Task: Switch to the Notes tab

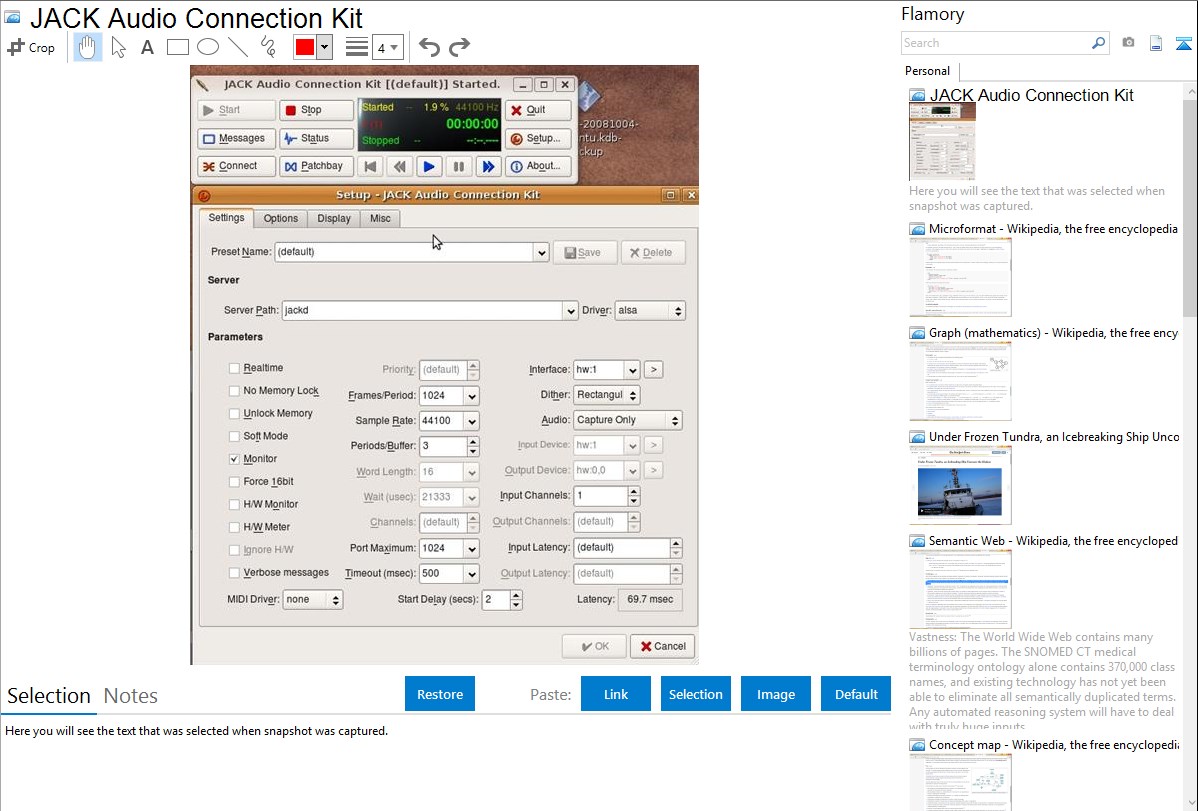Action: (x=131, y=696)
